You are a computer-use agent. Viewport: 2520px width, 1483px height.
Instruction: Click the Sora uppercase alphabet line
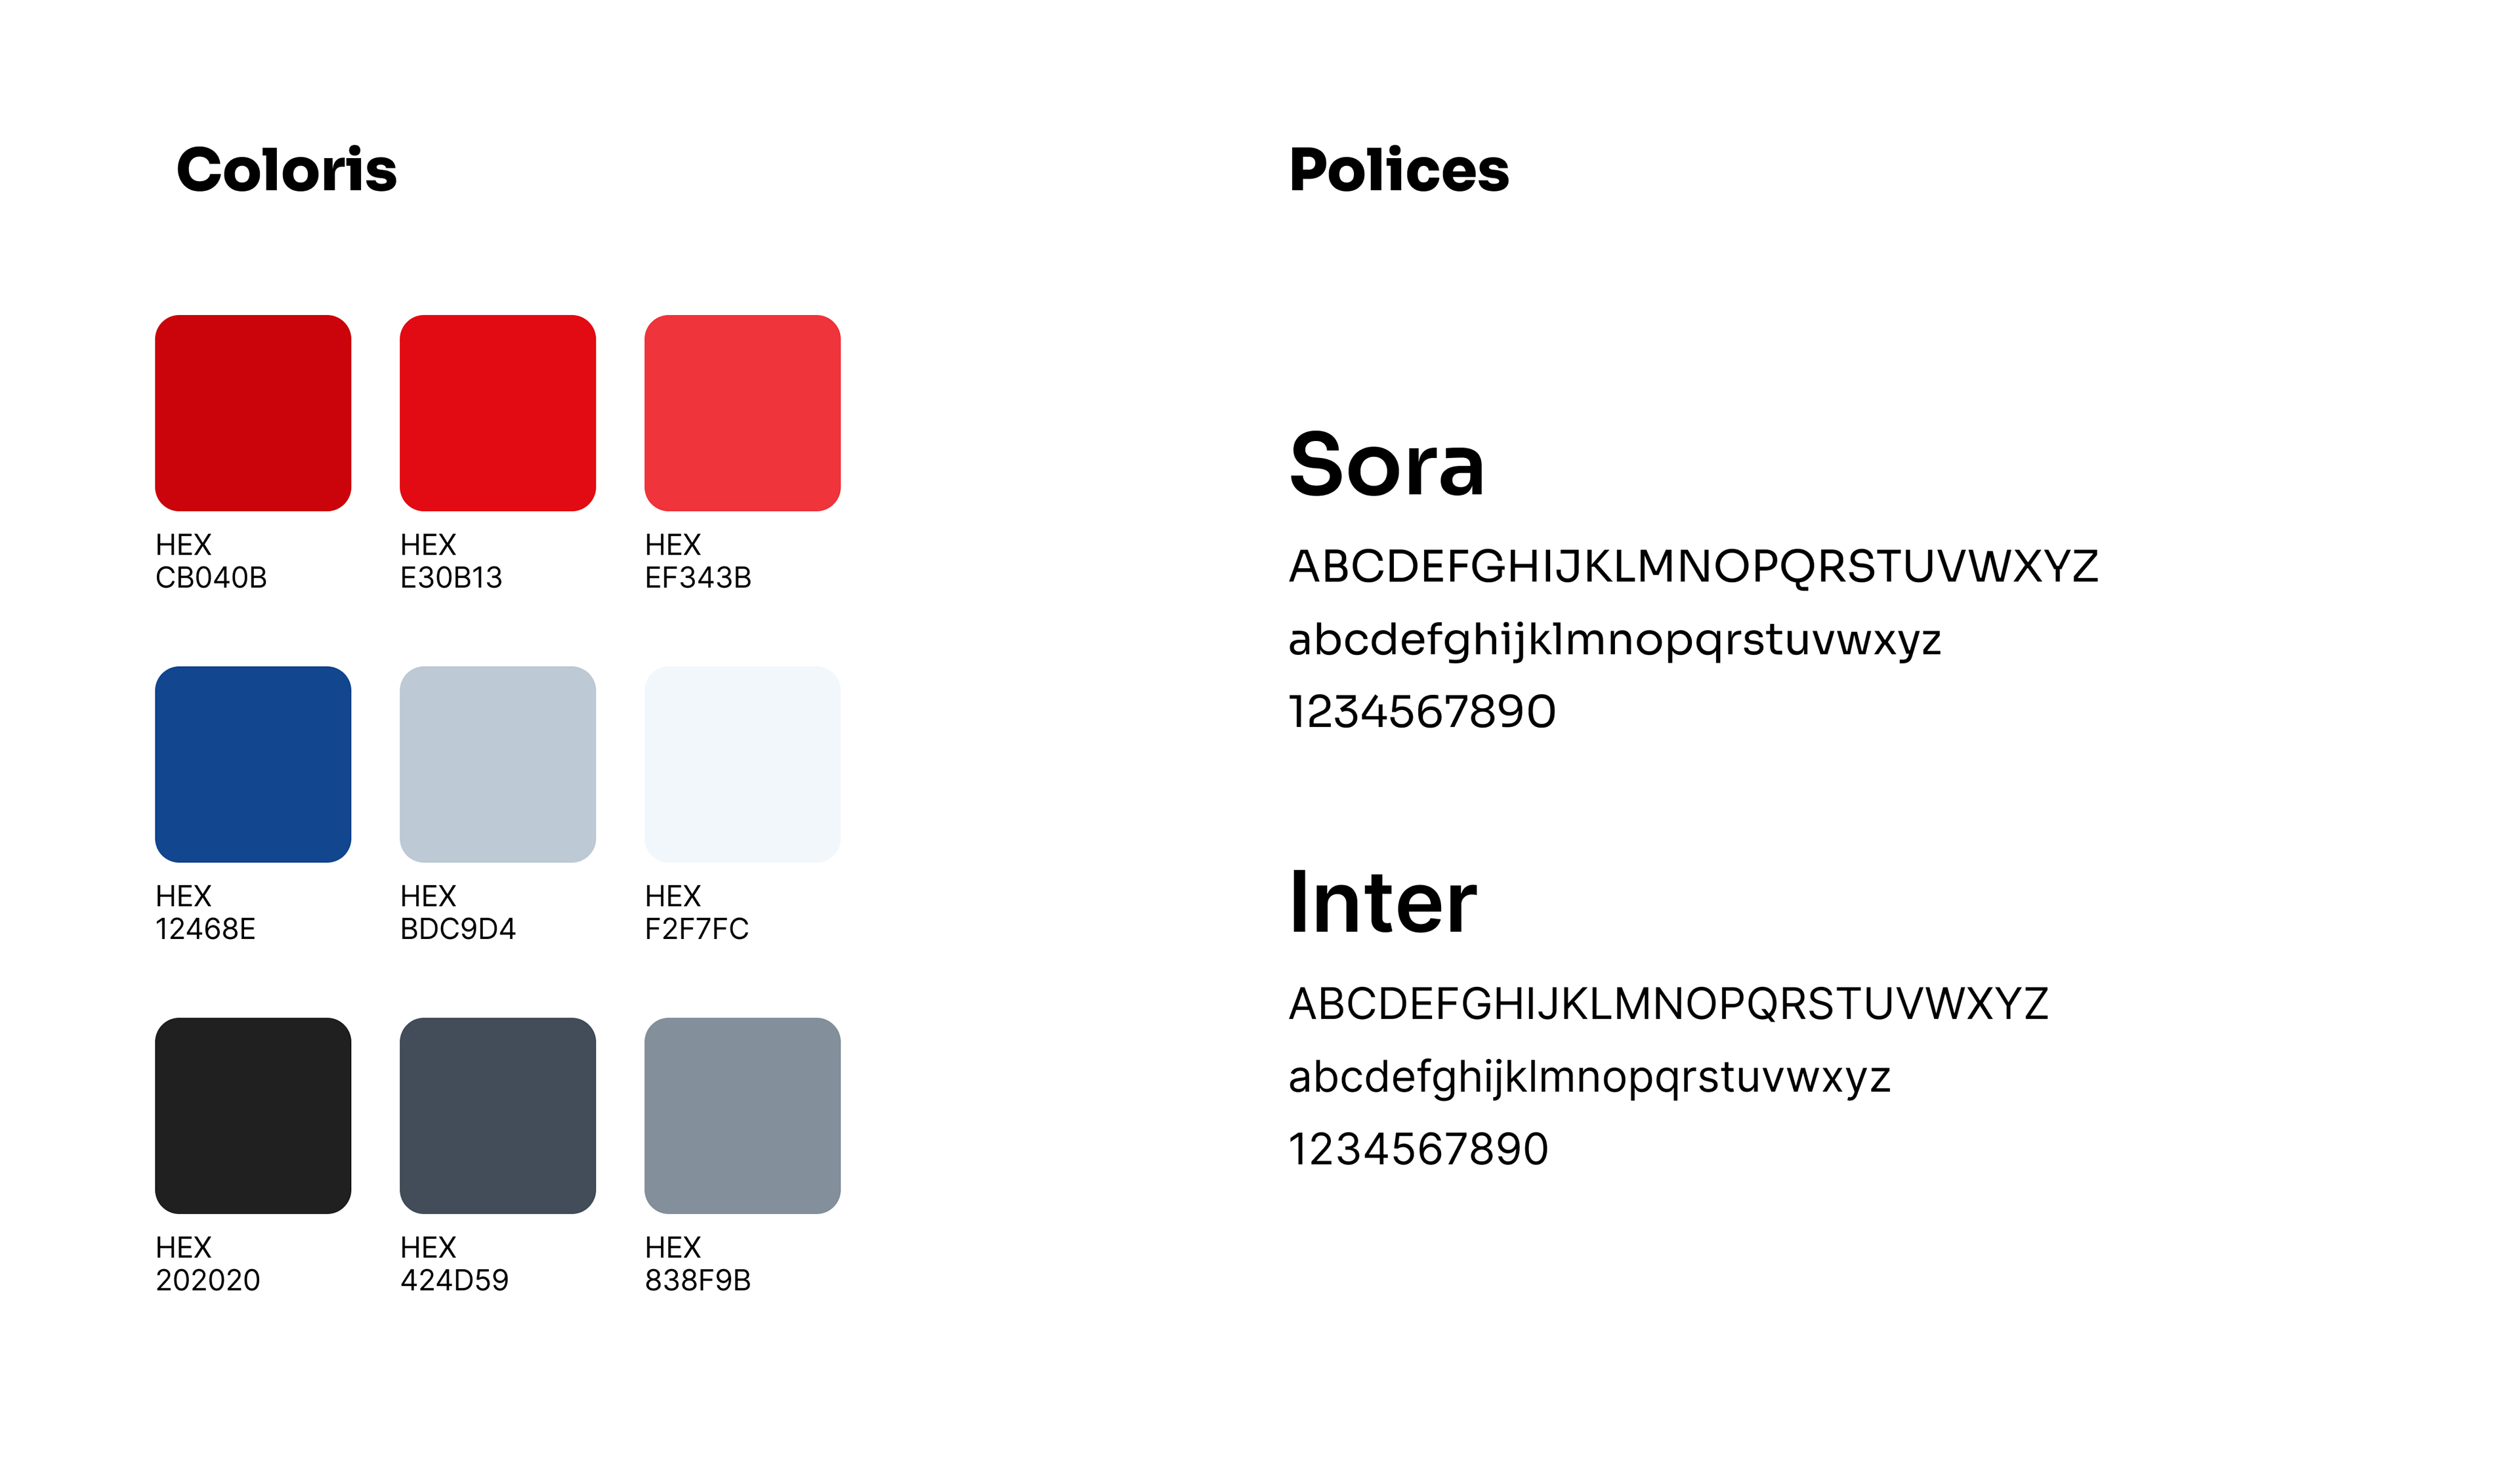pyautogui.click(x=1693, y=567)
